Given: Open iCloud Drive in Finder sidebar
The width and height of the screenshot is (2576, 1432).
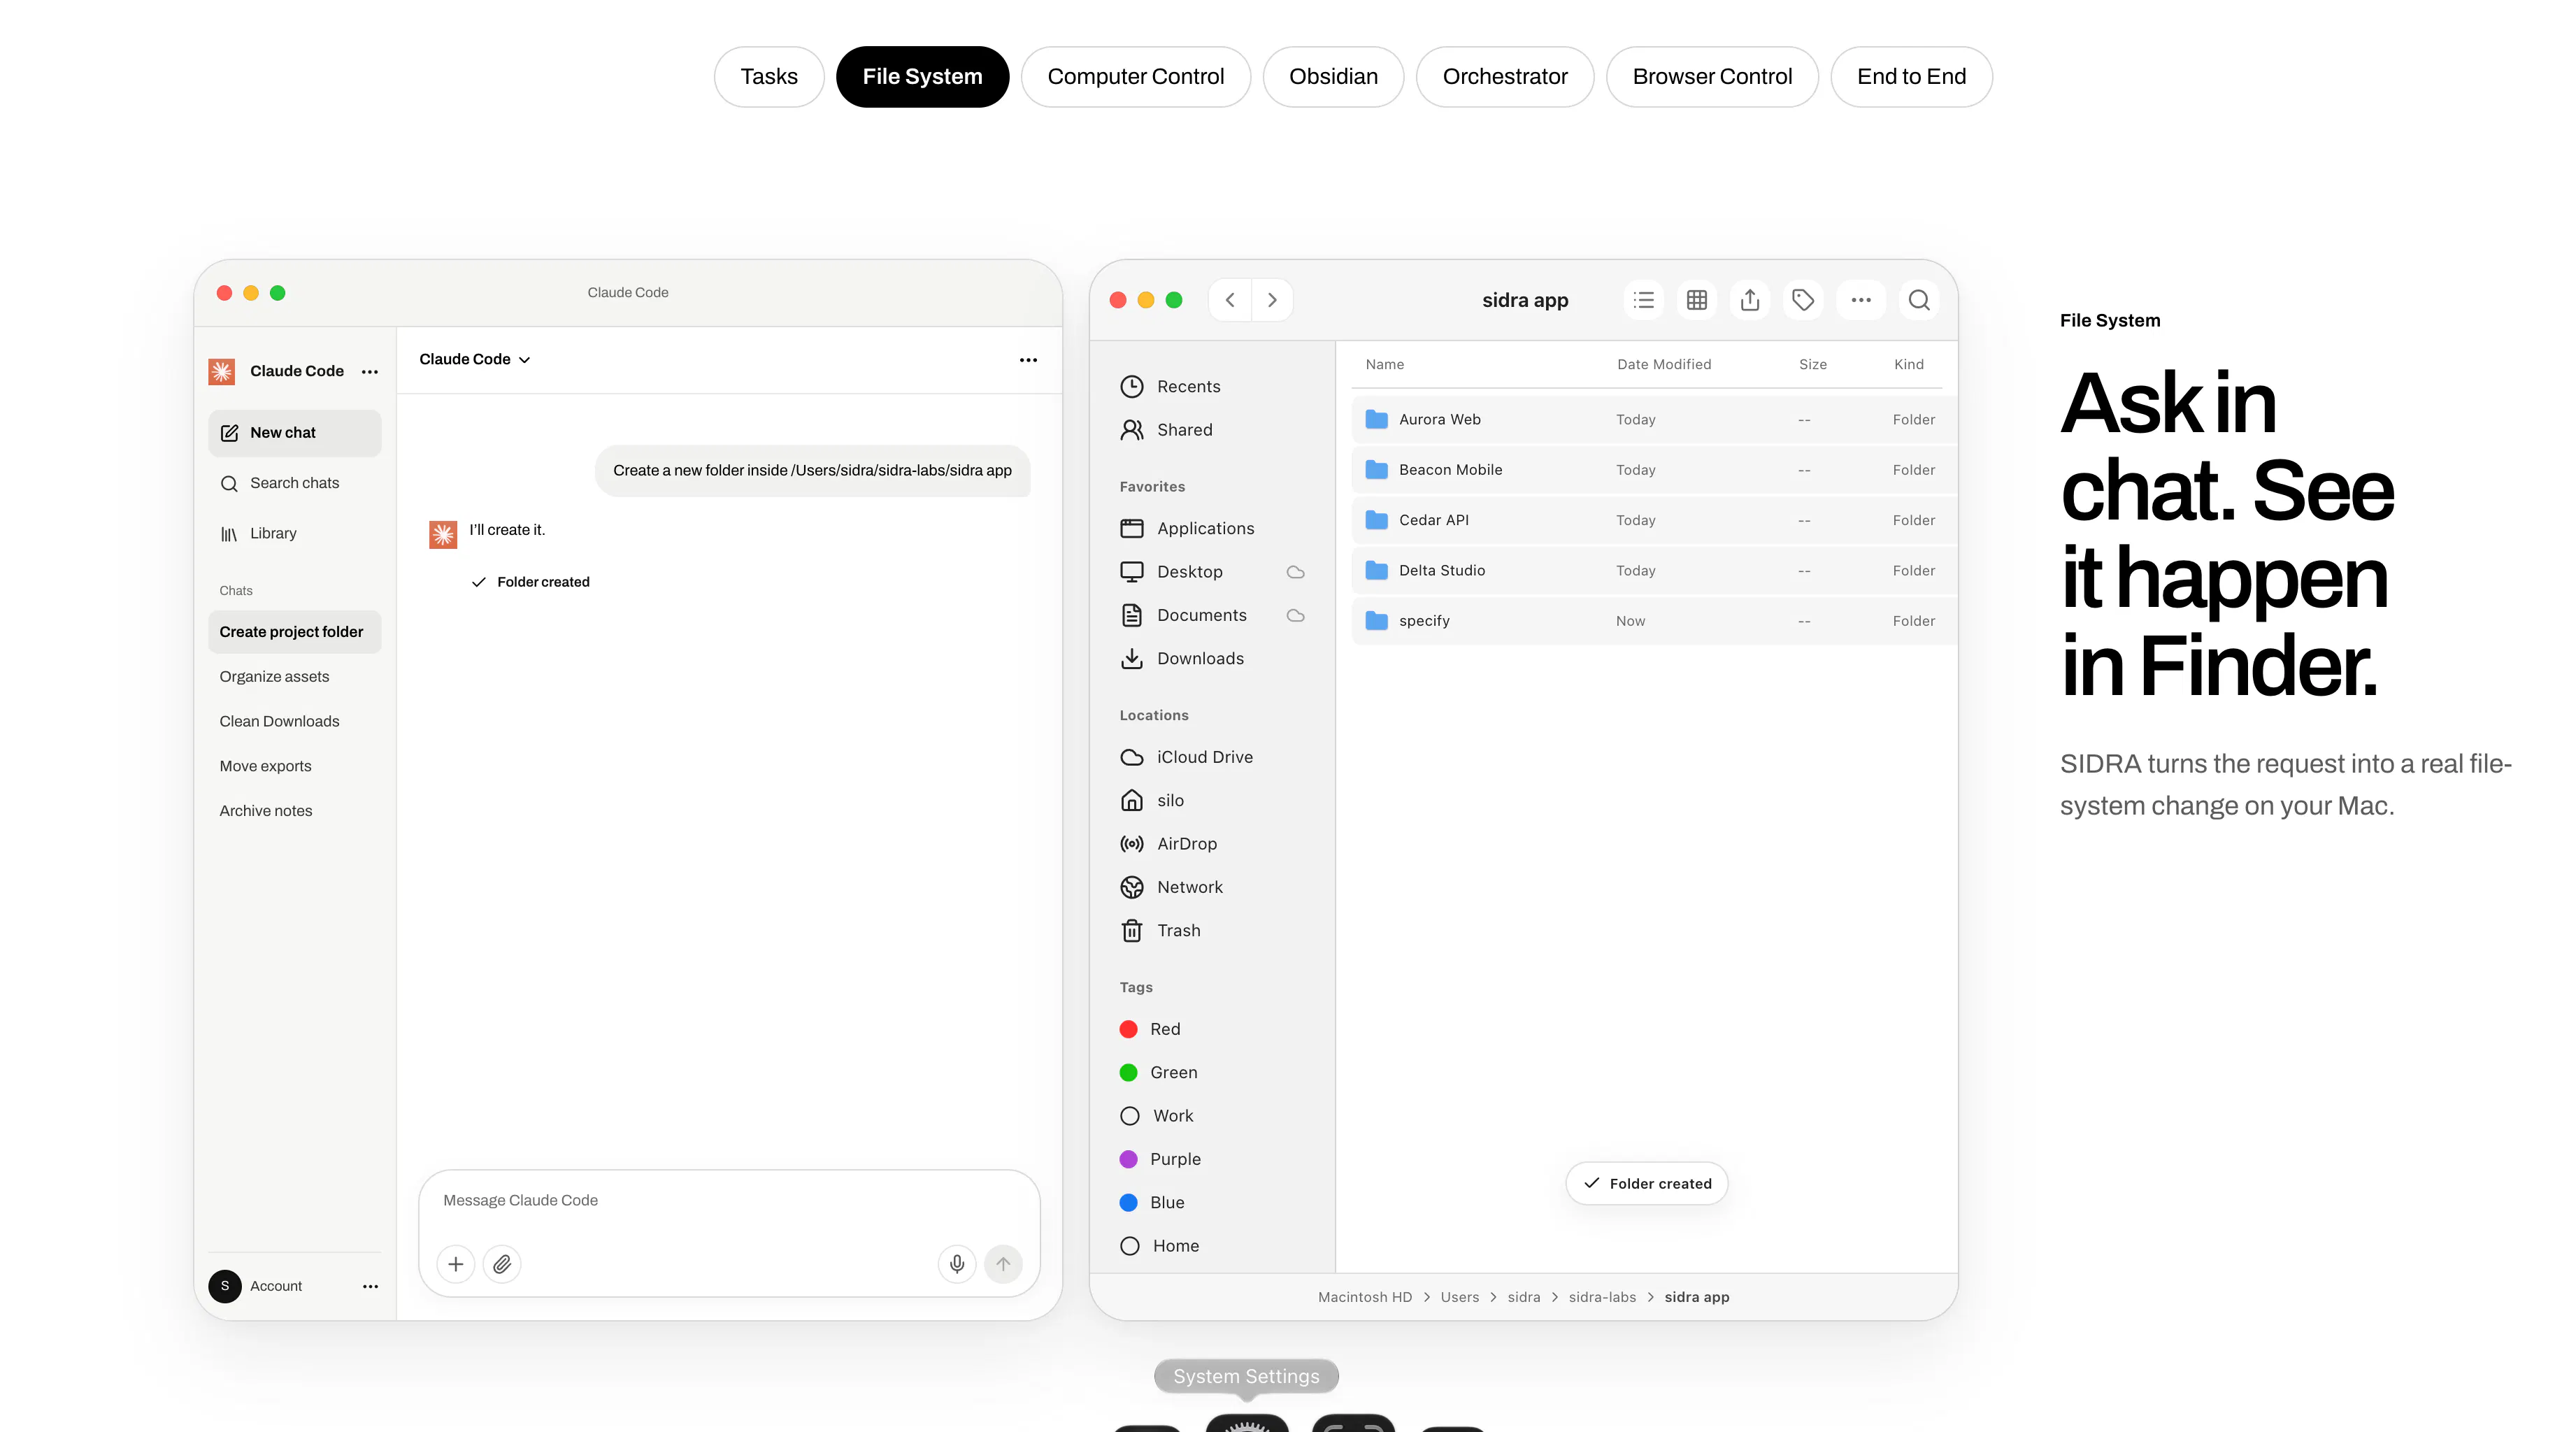Looking at the screenshot, I should coord(1186,758).
